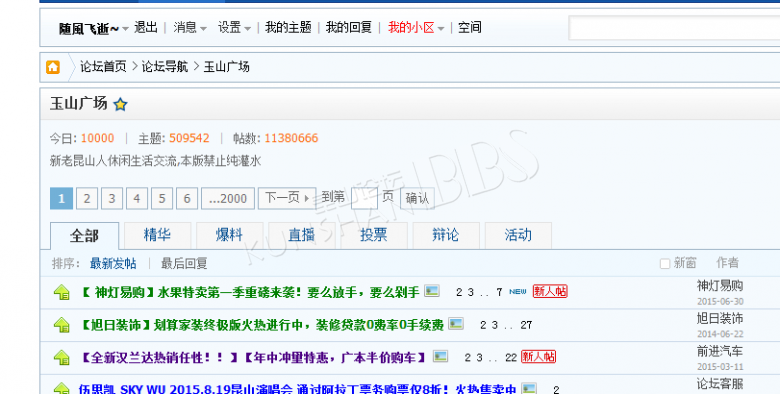Click the 作者 column header

[727, 263]
